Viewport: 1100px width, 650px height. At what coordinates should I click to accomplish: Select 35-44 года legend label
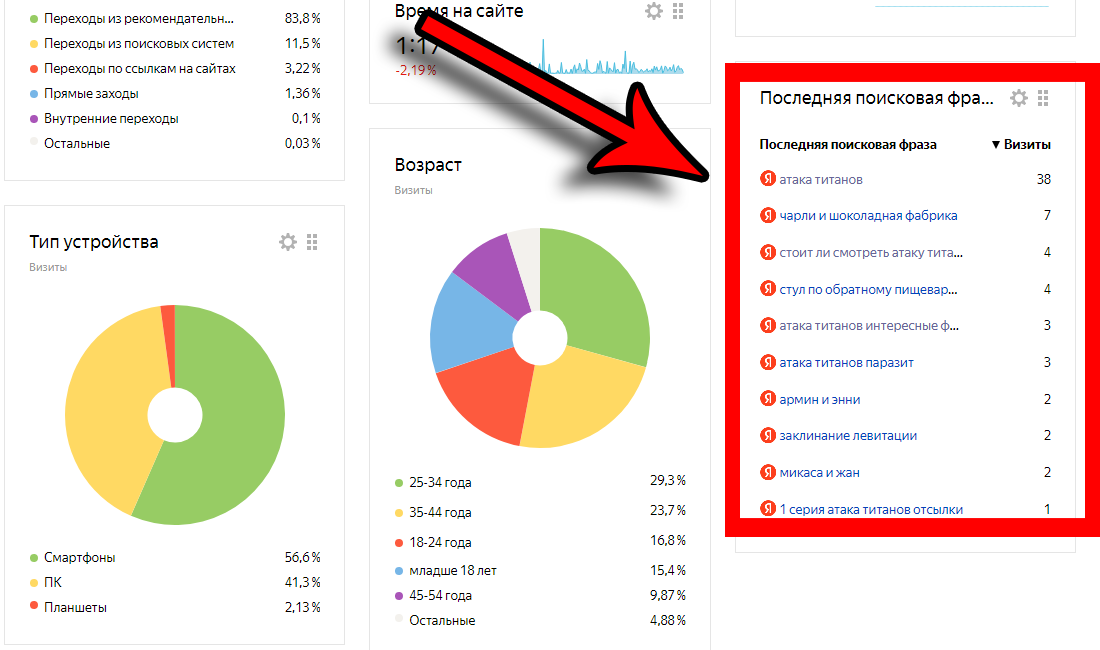[x=440, y=513]
